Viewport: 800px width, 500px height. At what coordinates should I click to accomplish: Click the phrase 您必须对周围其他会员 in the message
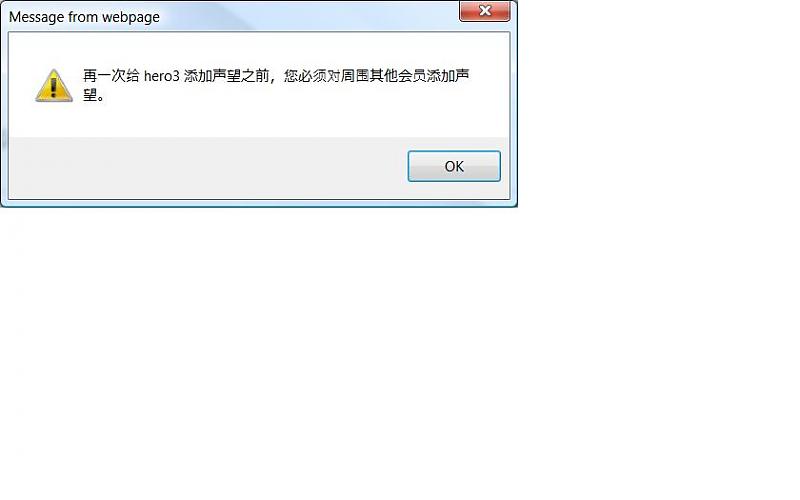[x=355, y=76]
